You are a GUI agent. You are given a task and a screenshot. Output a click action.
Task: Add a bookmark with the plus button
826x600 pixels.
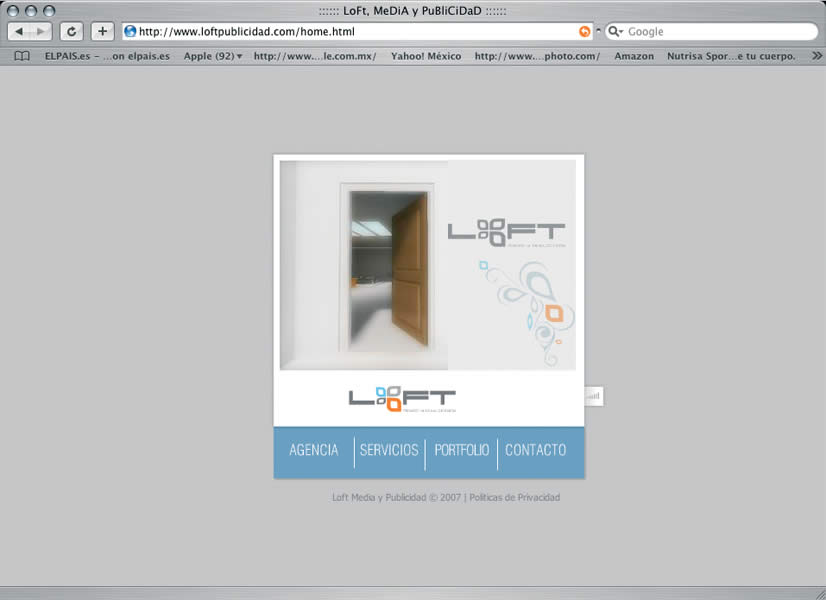pyautogui.click(x=102, y=32)
